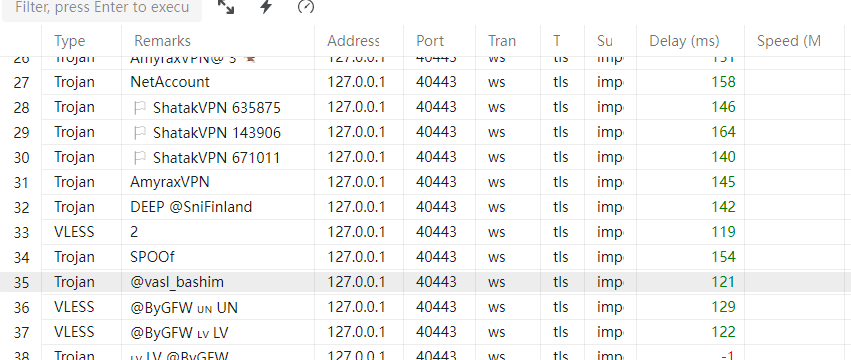The image size is (851, 360).
Task: Click the delay value 164
Action: coord(723,132)
